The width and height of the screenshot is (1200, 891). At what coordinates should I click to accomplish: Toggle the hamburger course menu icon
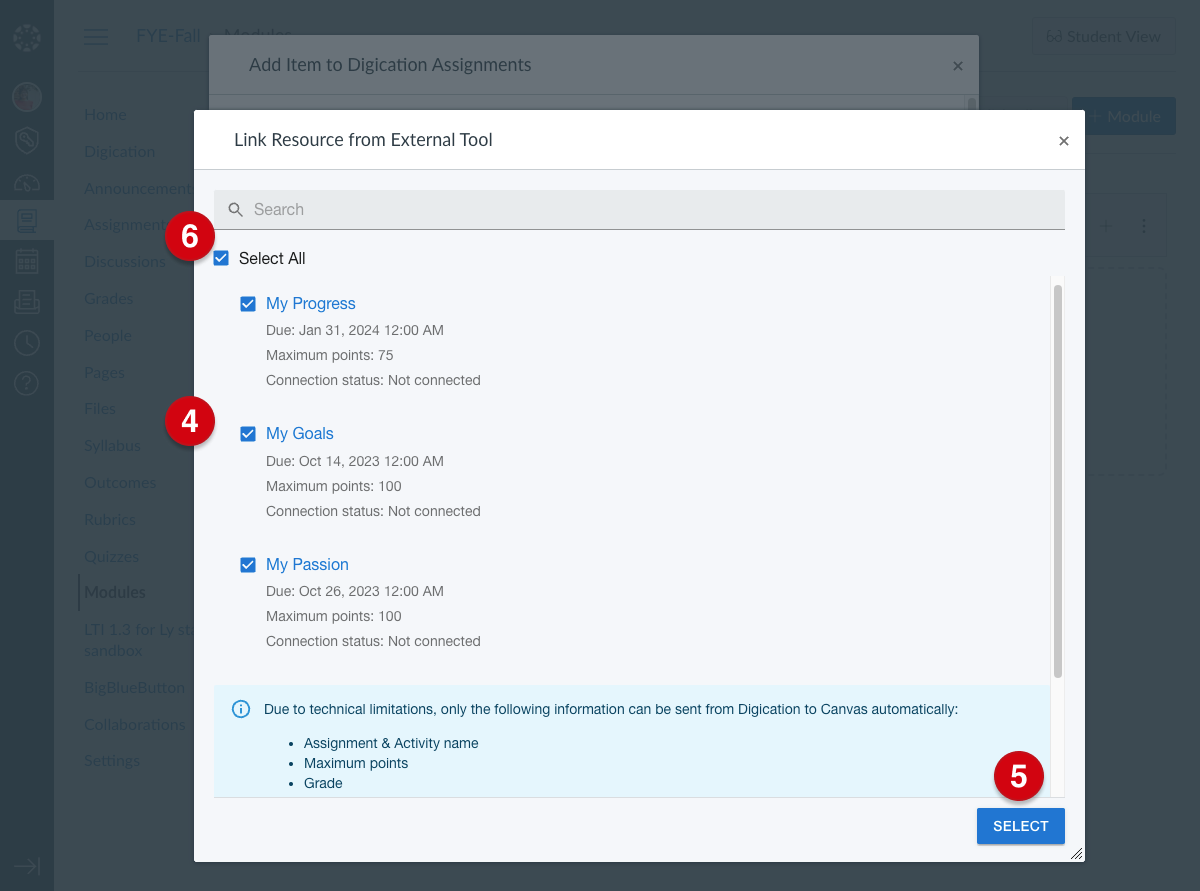tap(96, 37)
